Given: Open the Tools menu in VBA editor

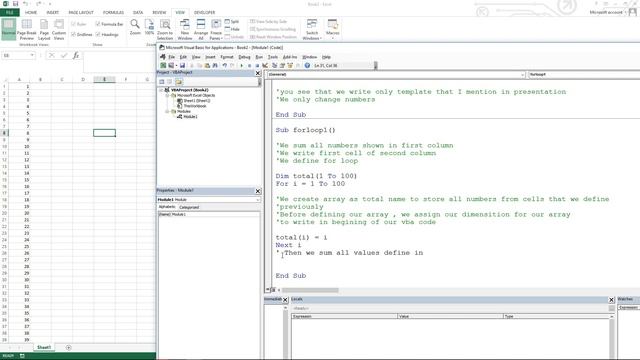Looking at the screenshot, I should coord(273,57).
